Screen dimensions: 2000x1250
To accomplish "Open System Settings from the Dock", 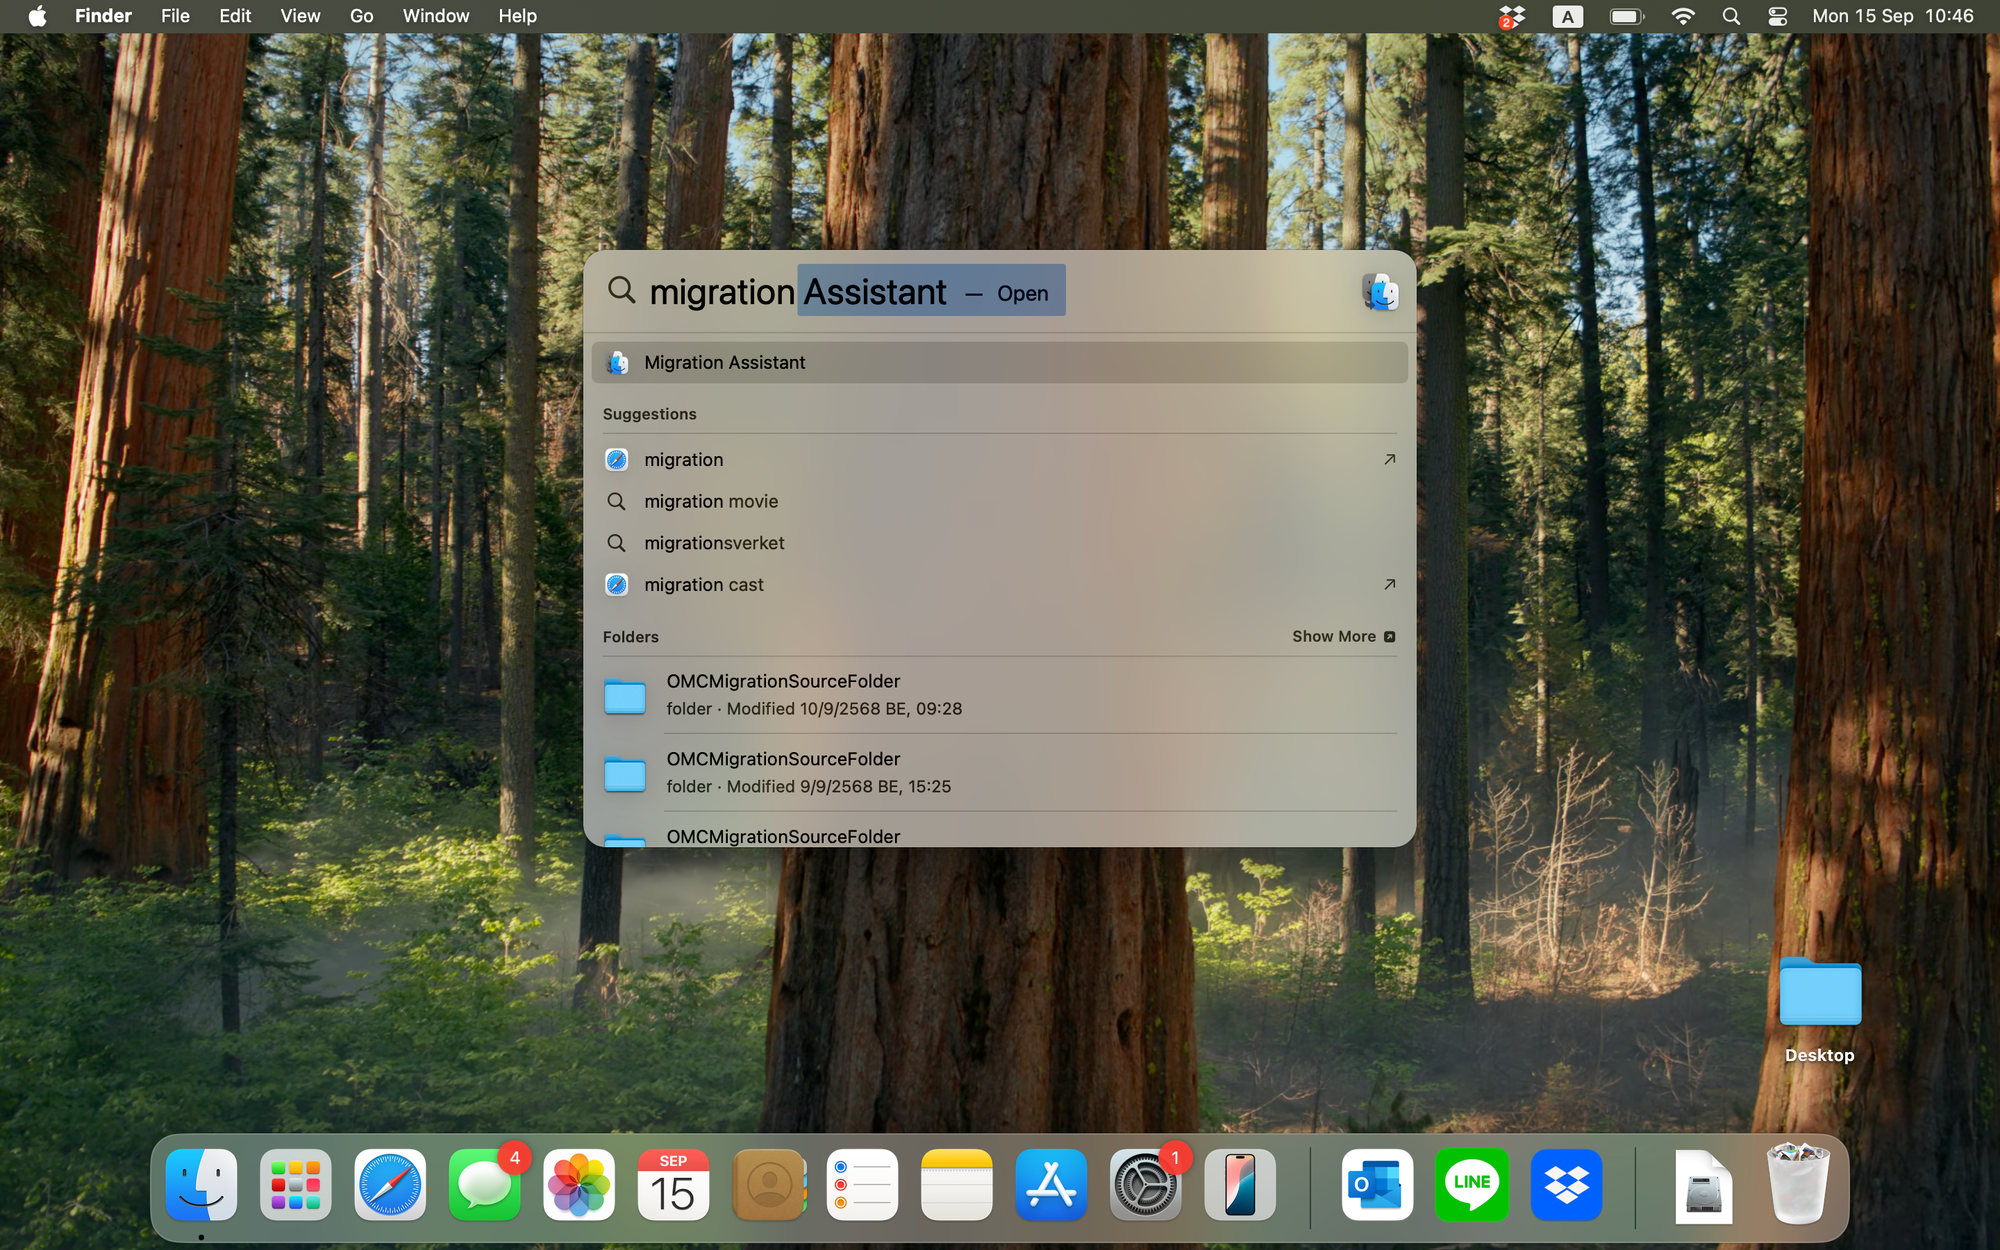I will (x=1146, y=1185).
